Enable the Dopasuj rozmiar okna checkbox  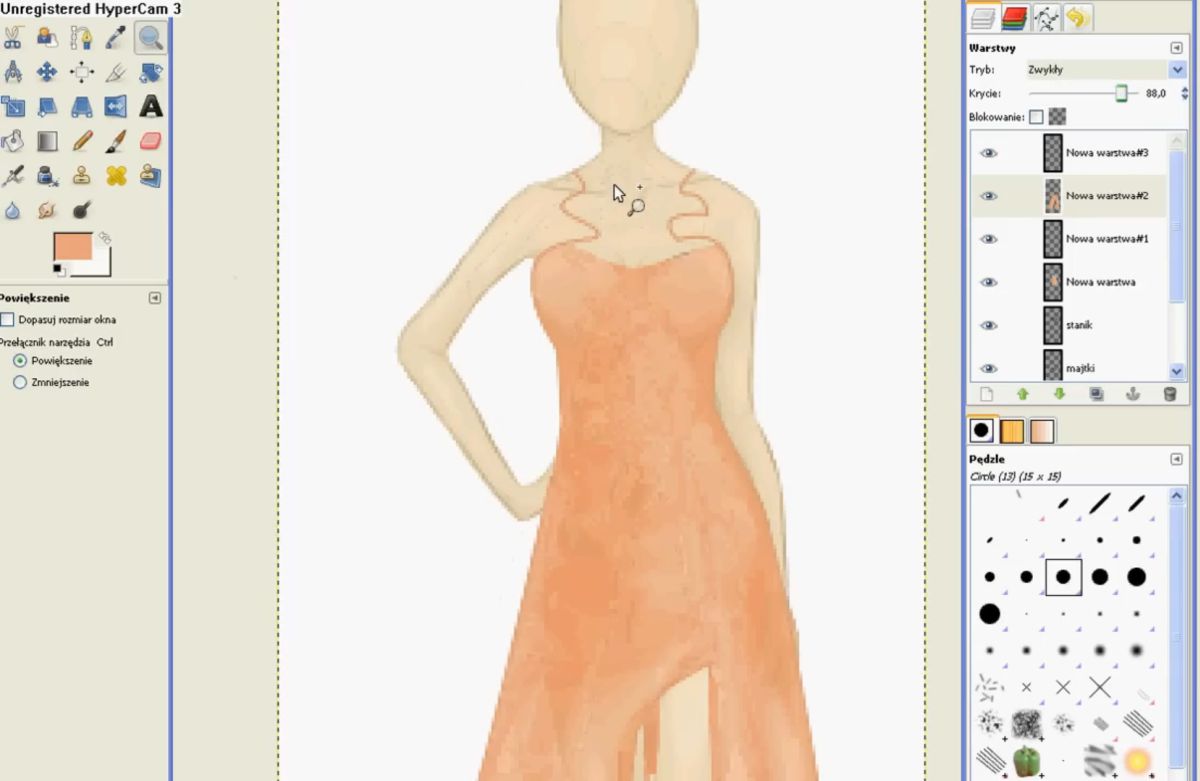coord(8,320)
